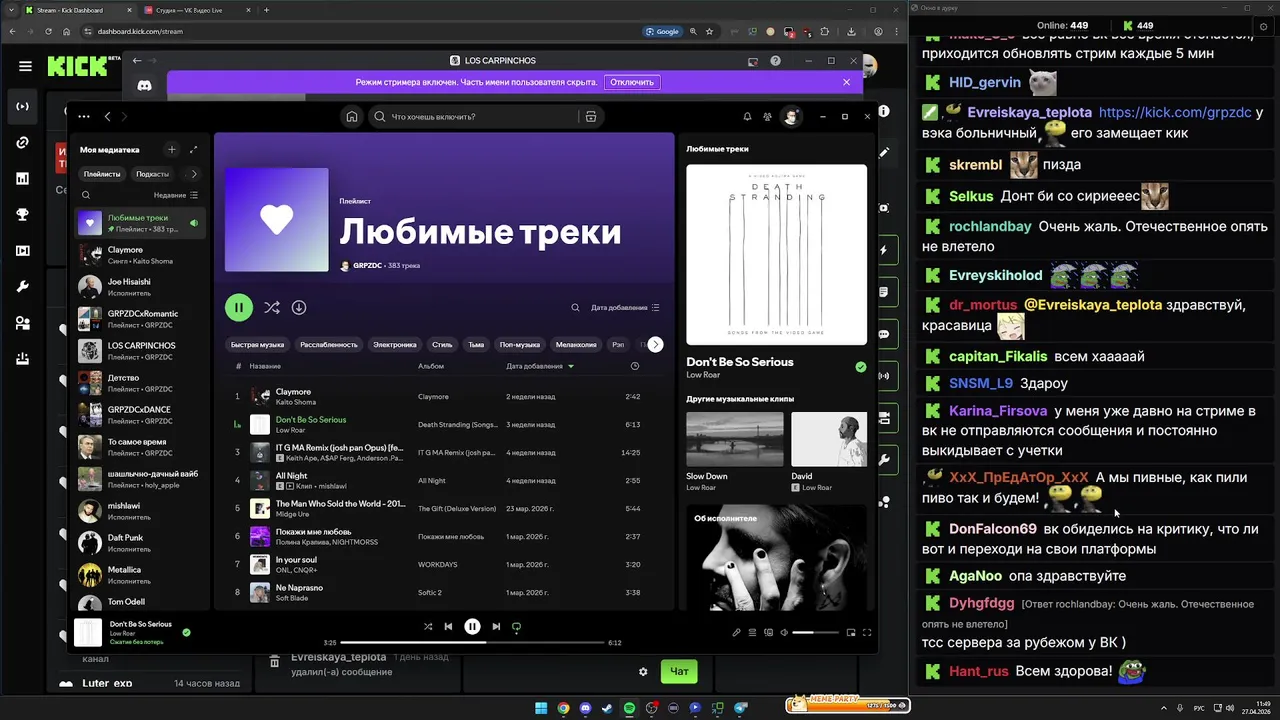Click the Death Stranding album cover
Image resolution: width=1280 pixels, height=720 pixels.
pyautogui.click(x=776, y=254)
